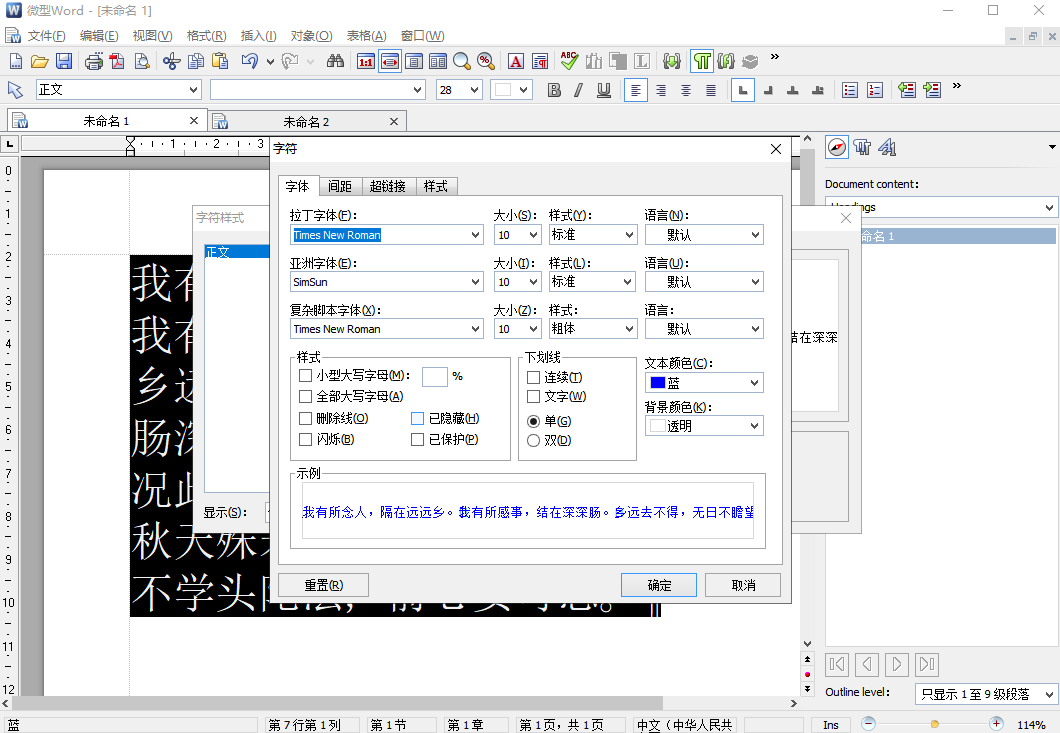The height and width of the screenshot is (733, 1060).
Task: Click the zoom slider handle in status bar
Action: tap(934, 724)
